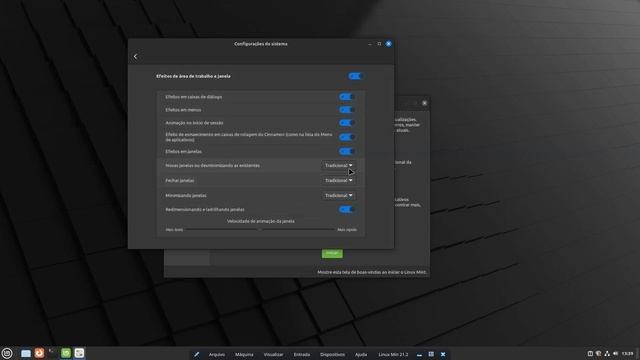Go back using the arrow in Configurações do sistema

136,57
